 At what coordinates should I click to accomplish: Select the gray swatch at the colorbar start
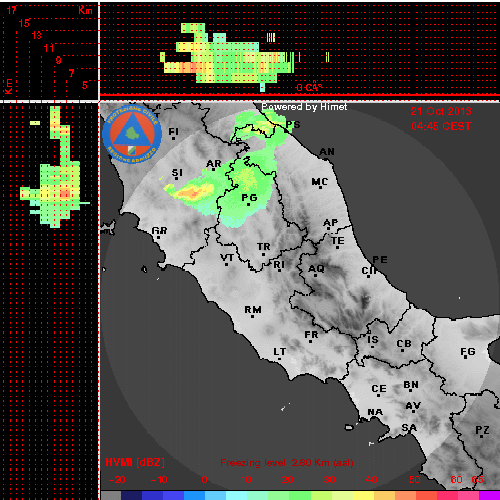tap(111, 495)
